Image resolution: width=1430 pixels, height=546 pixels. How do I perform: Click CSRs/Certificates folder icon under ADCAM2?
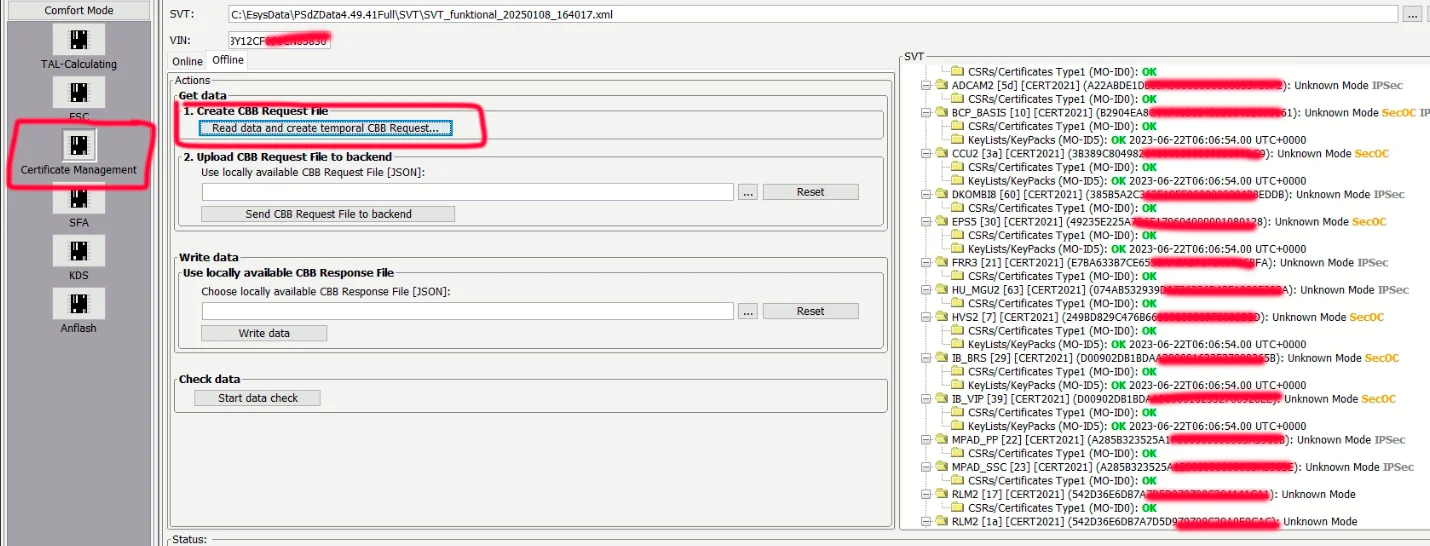(957, 99)
